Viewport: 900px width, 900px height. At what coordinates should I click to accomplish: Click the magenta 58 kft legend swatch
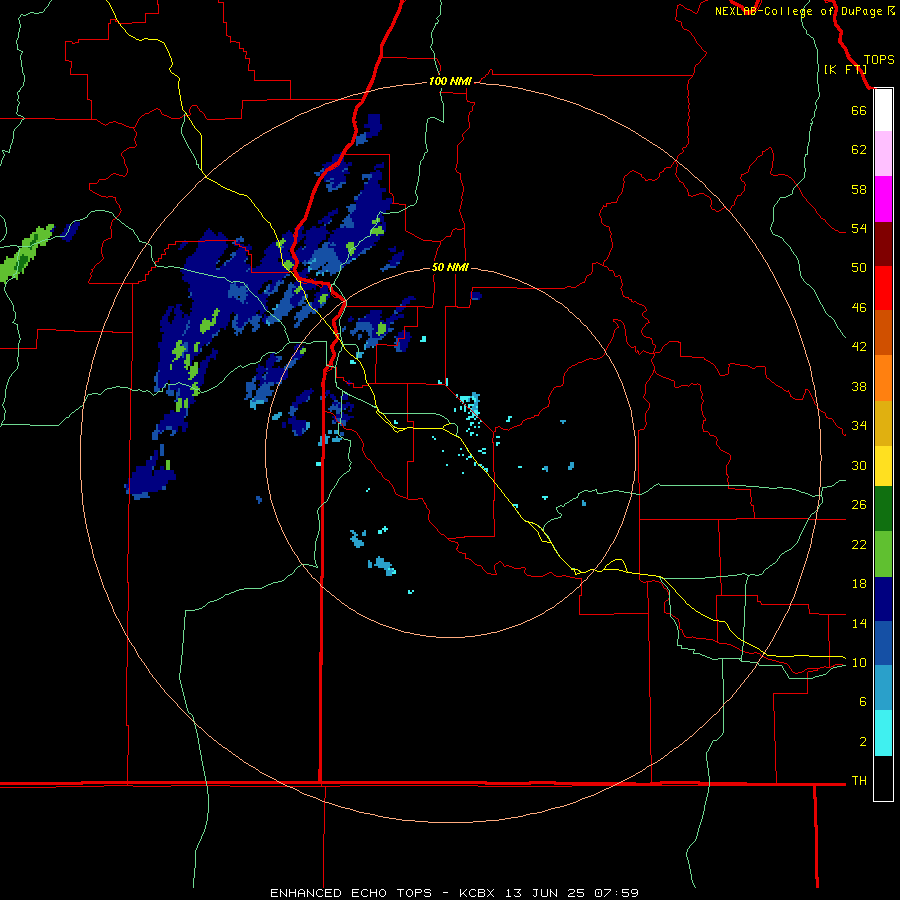pyautogui.click(x=883, y=199)
